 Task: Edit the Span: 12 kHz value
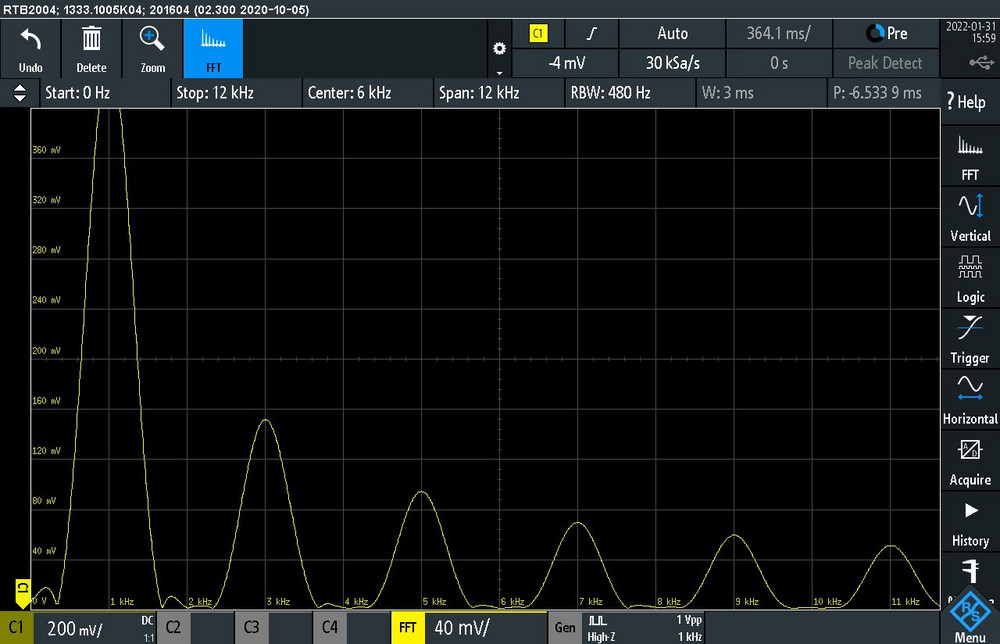(499, 93)
